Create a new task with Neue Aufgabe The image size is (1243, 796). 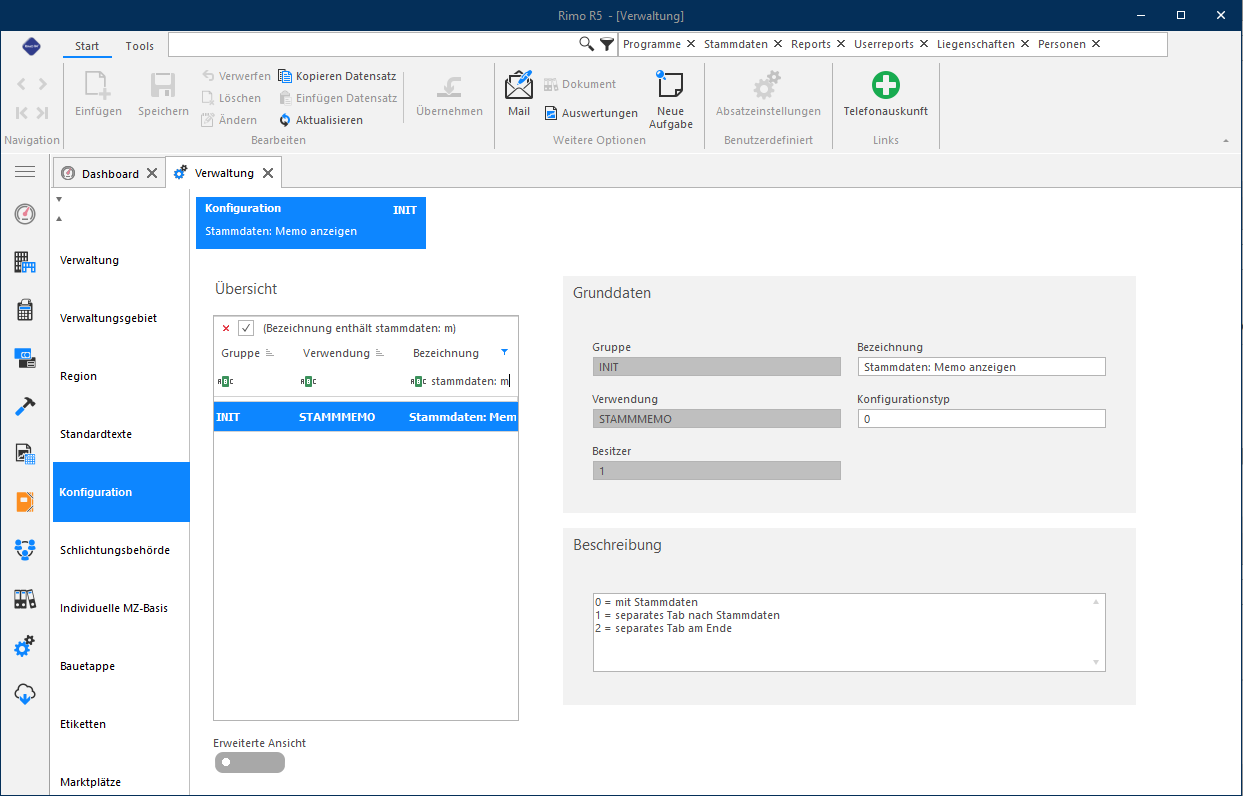[x=670, y=100]
